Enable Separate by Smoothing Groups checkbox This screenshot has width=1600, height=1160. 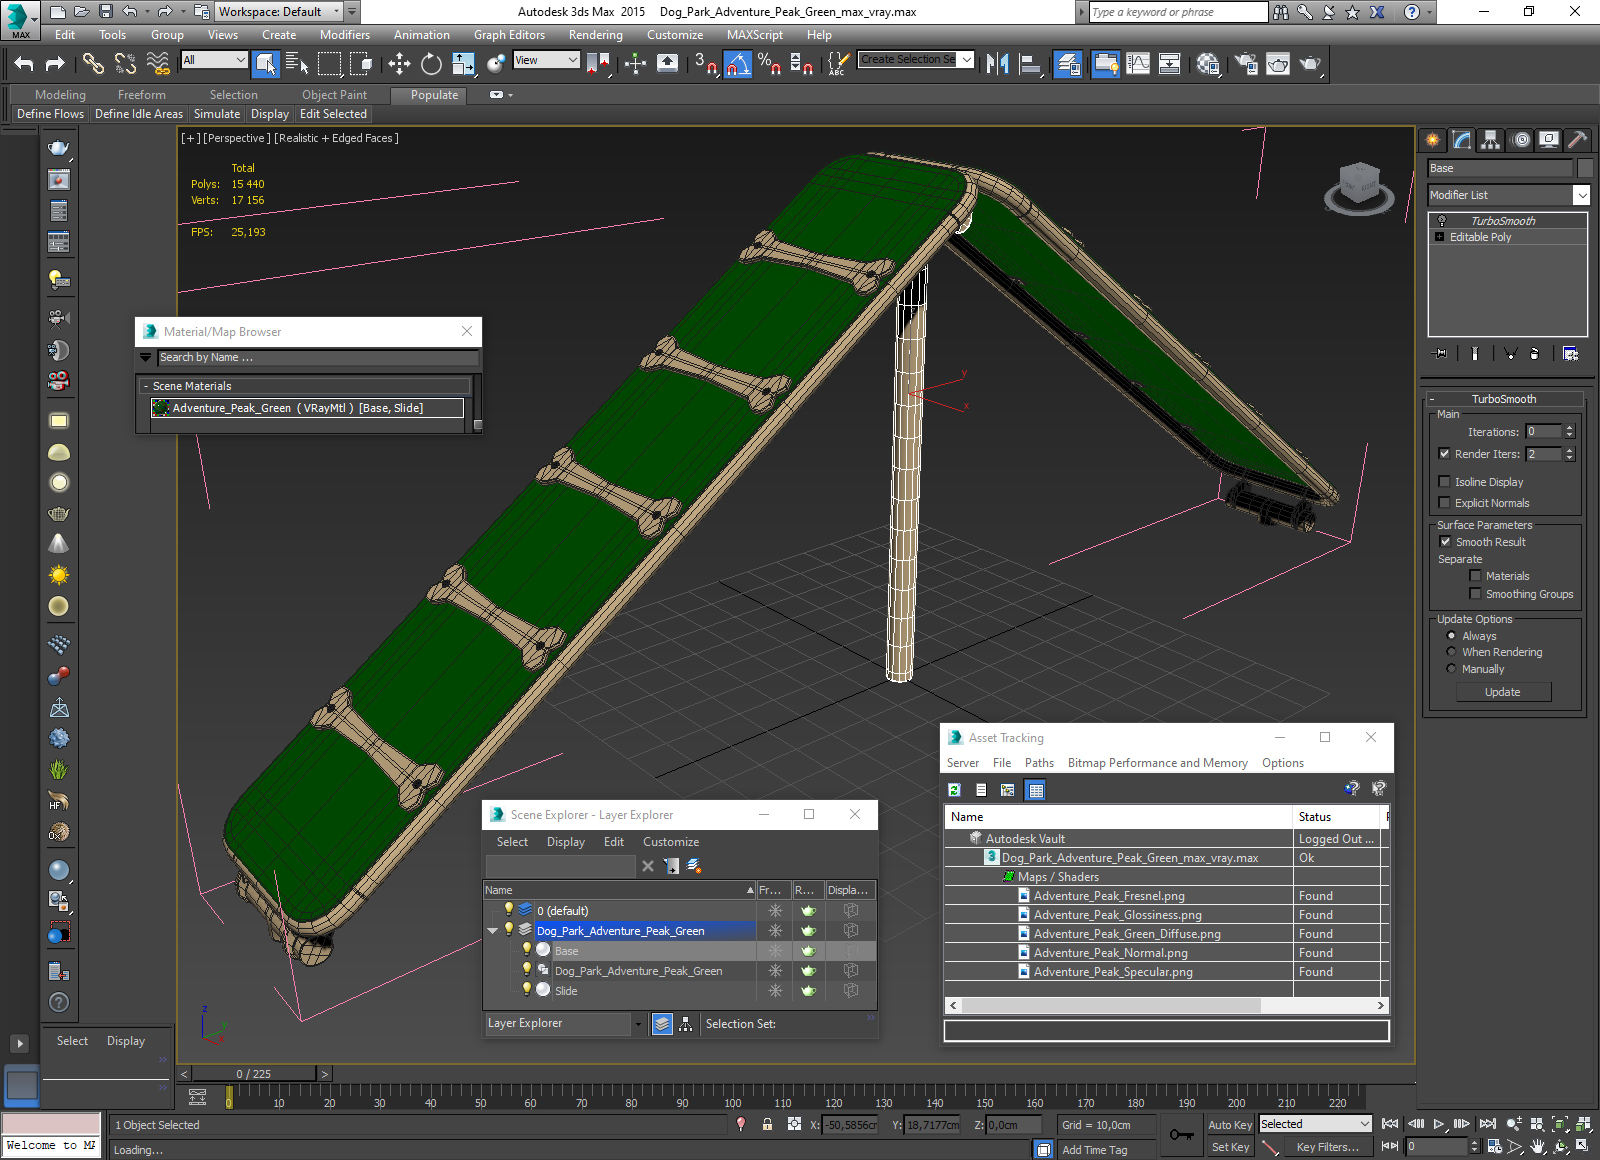tap(1475, 594)
